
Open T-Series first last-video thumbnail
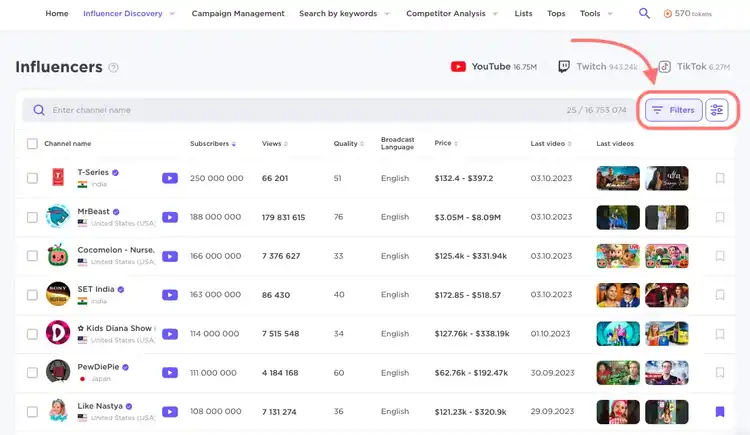(x=618, y=178)
